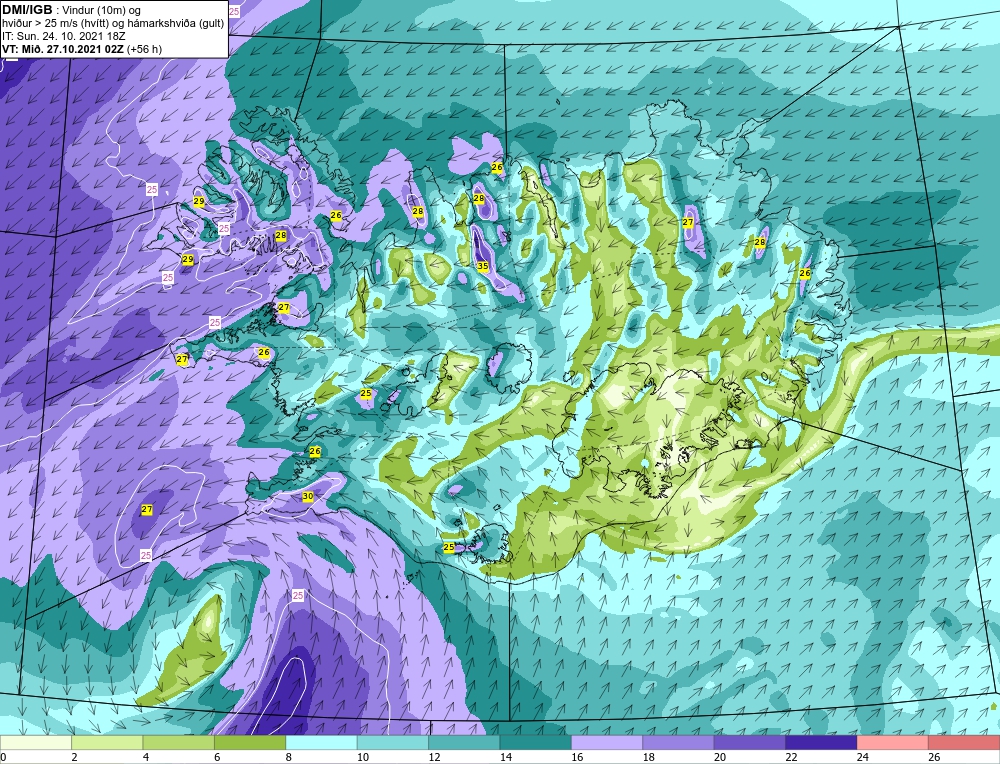Click the olive green 6–8 legend swatch
1000x764 pixels.
tap(250, 743)
